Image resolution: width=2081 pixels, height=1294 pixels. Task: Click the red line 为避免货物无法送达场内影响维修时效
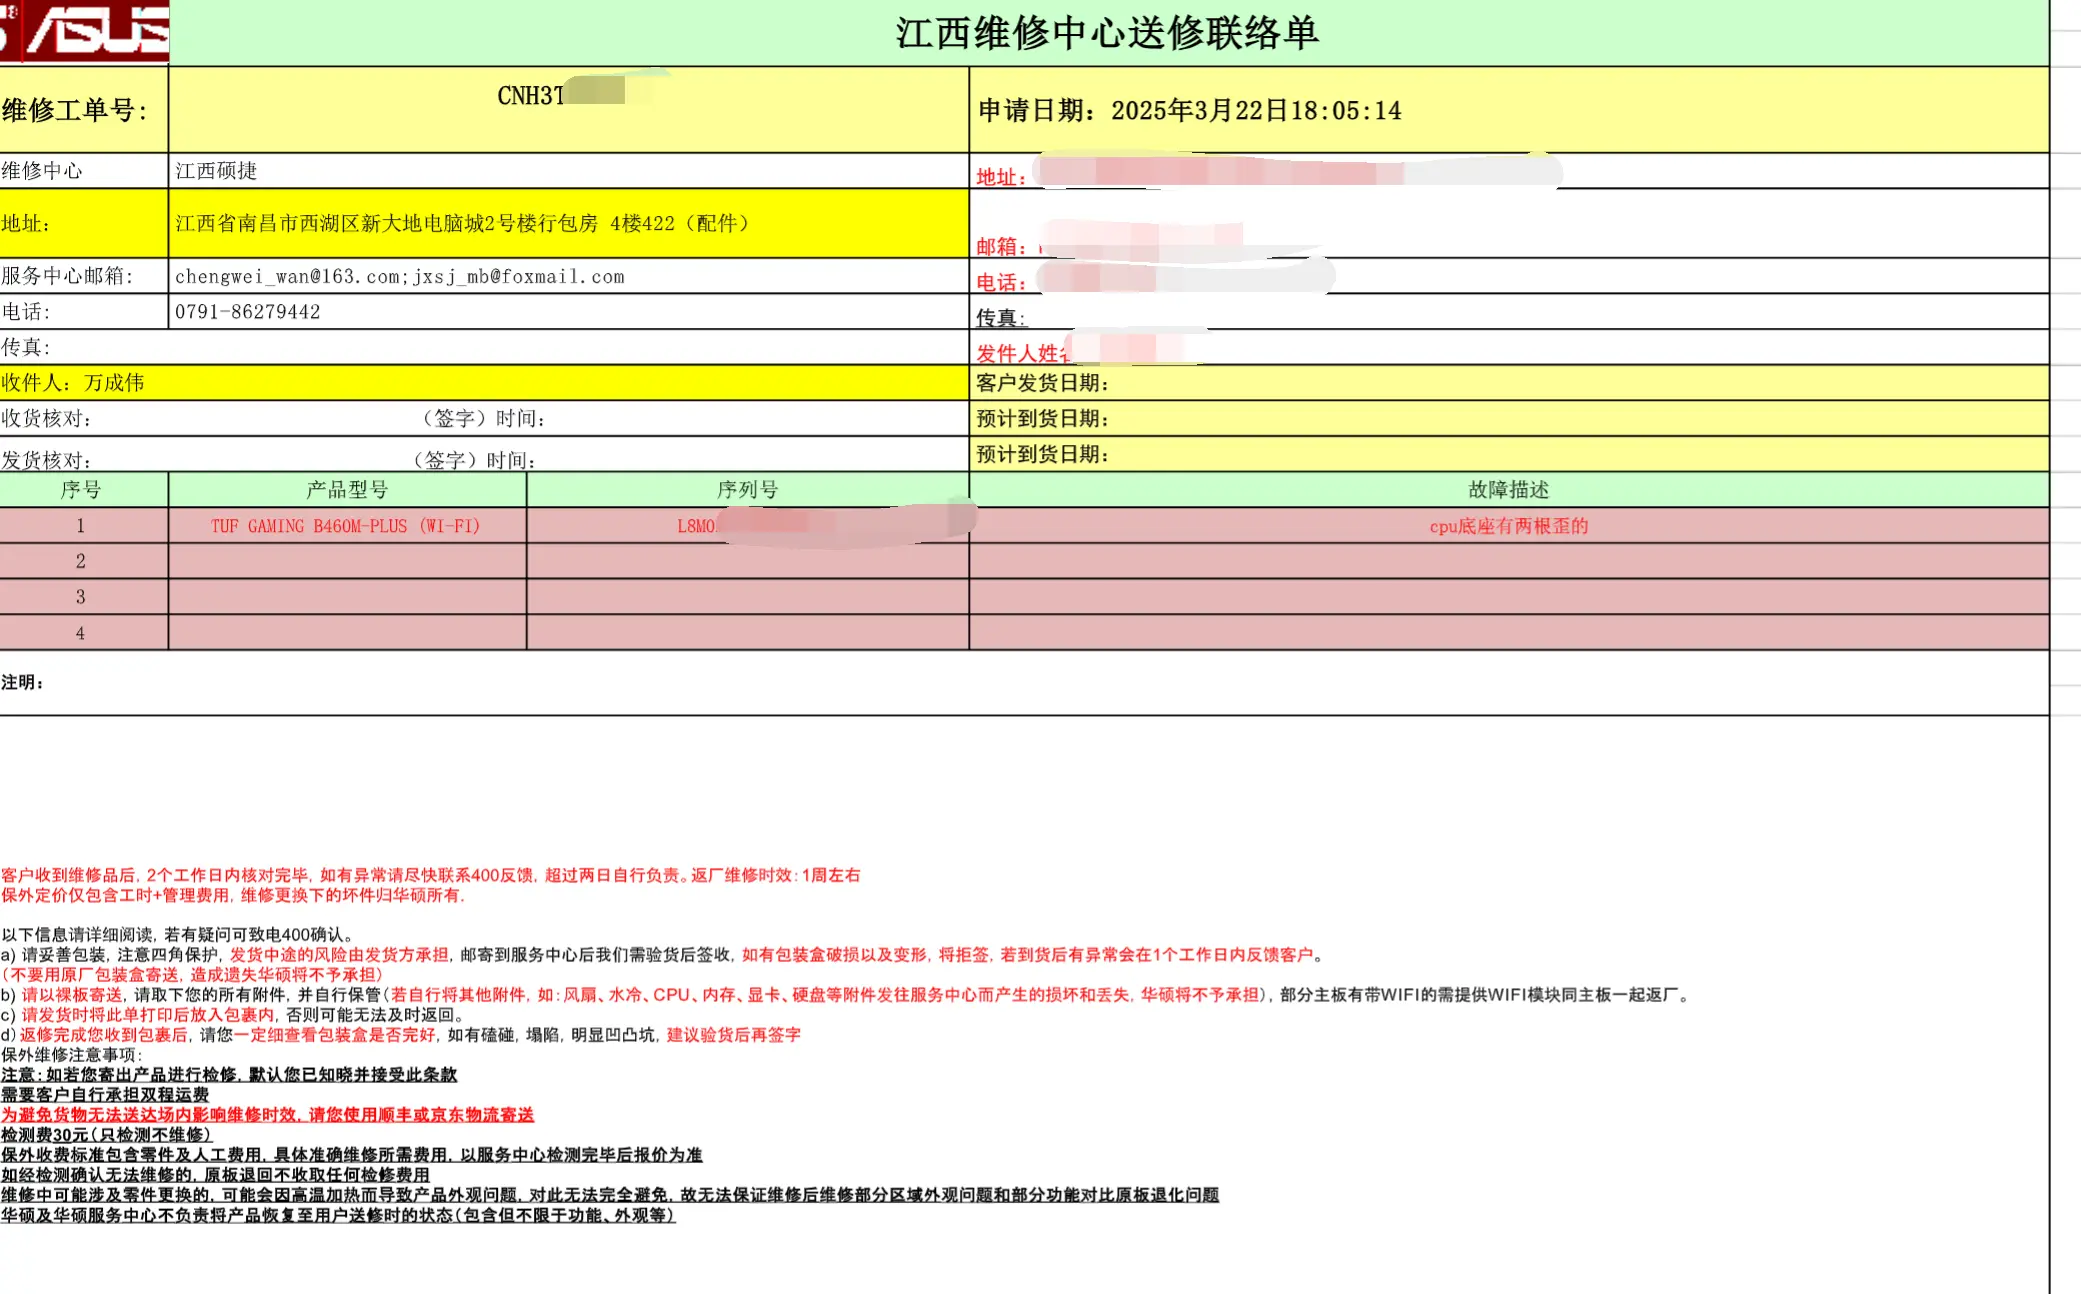tap(267, 1115)
